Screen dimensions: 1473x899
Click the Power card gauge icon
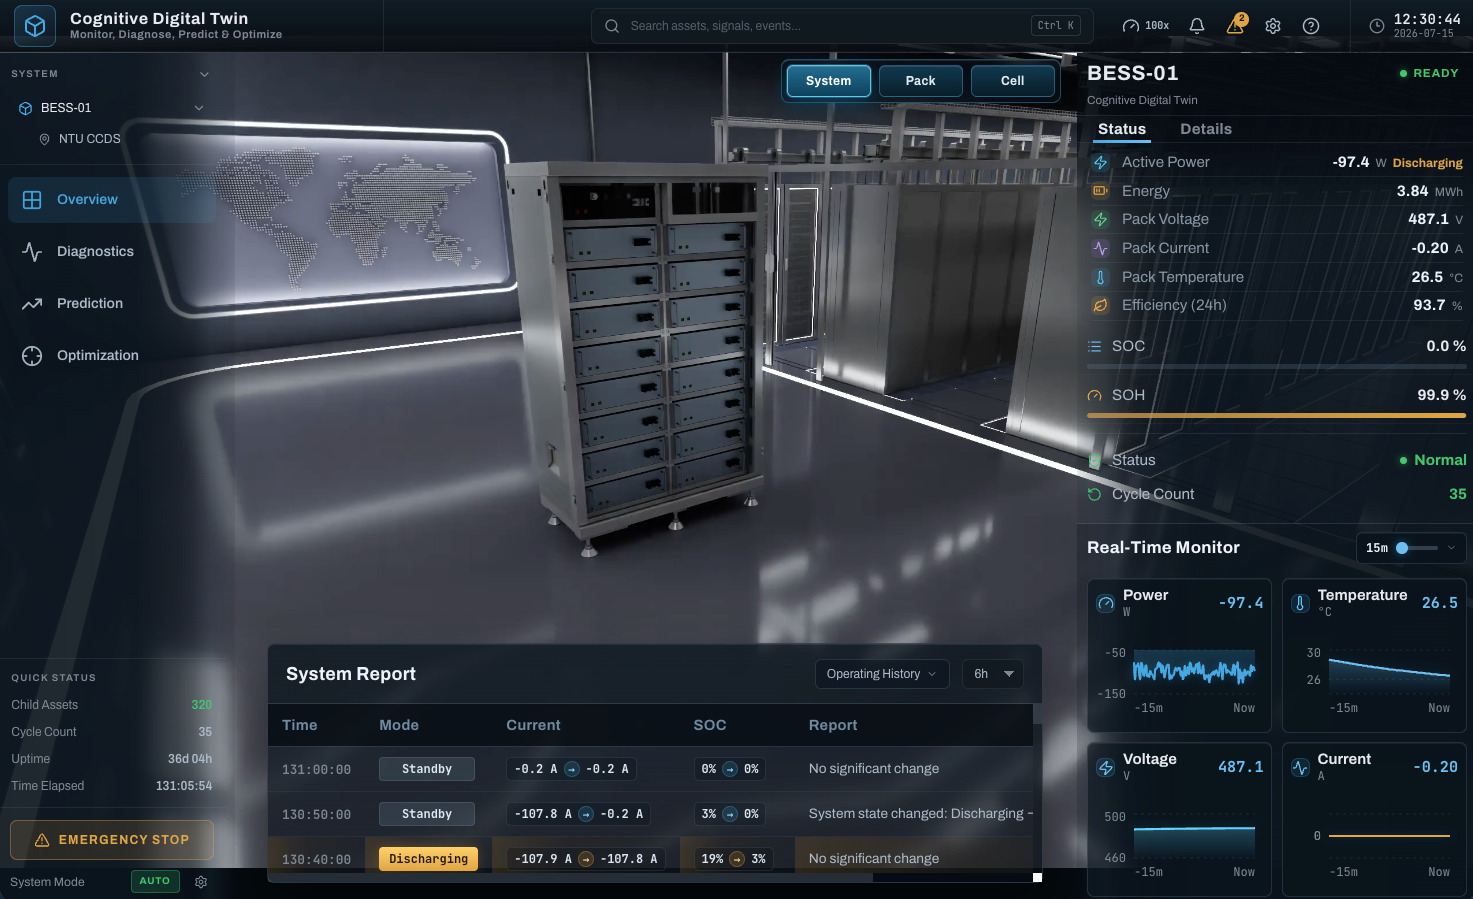[1106, 603]
